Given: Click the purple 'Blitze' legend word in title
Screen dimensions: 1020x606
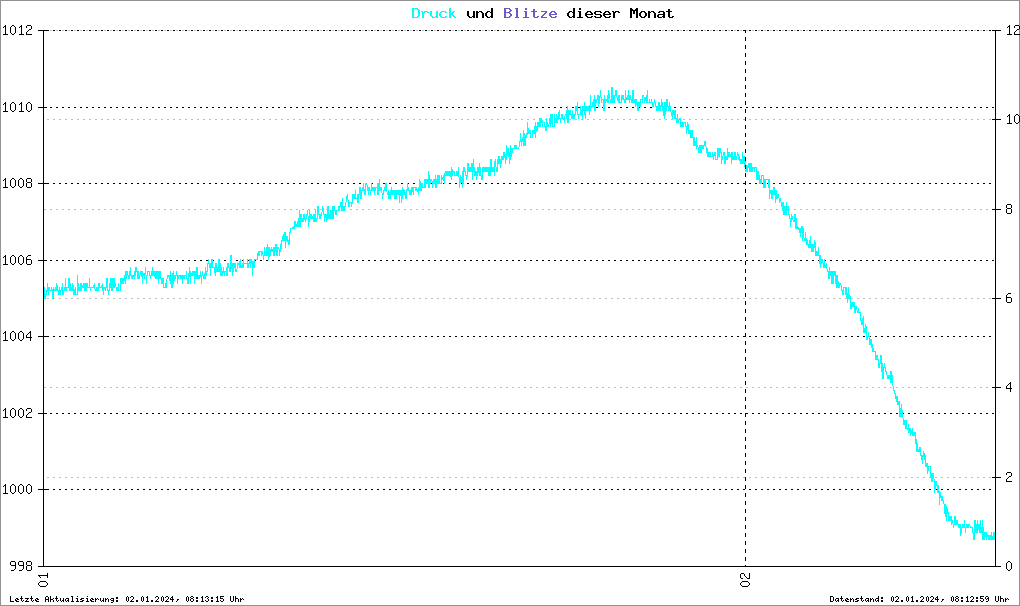Looking at the screenshot, I should point(524,13).
